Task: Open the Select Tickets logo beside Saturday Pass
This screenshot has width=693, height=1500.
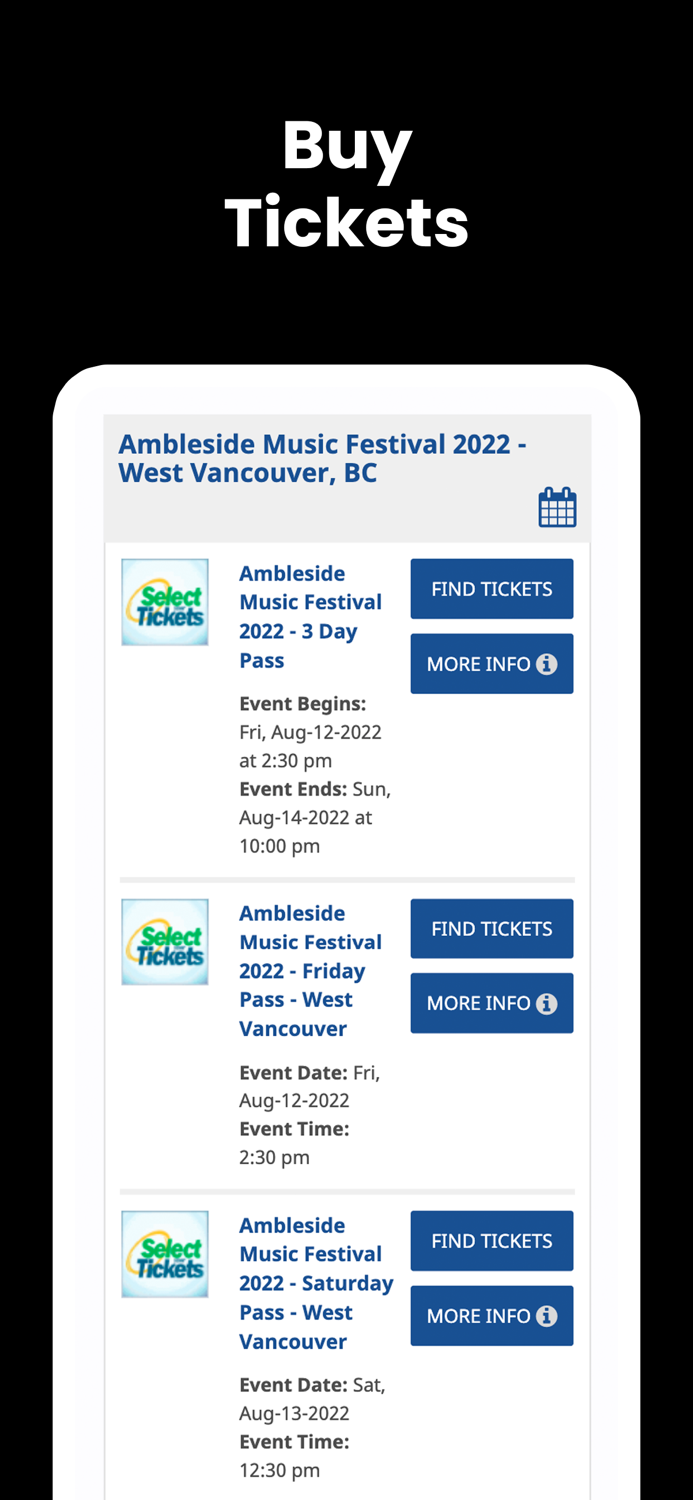Action: coord(164,1254)
